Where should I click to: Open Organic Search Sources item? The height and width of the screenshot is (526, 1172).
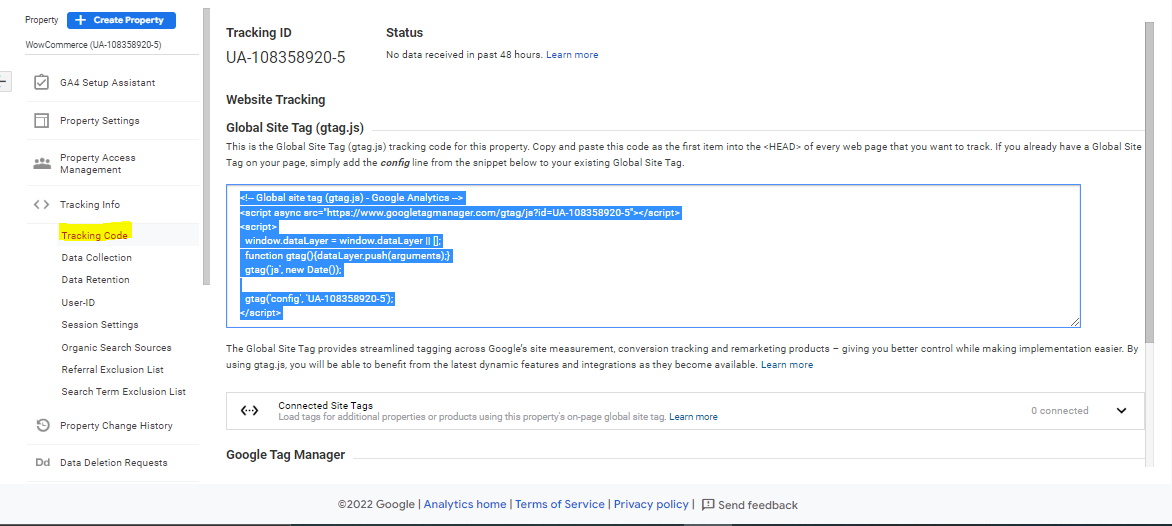116,347
